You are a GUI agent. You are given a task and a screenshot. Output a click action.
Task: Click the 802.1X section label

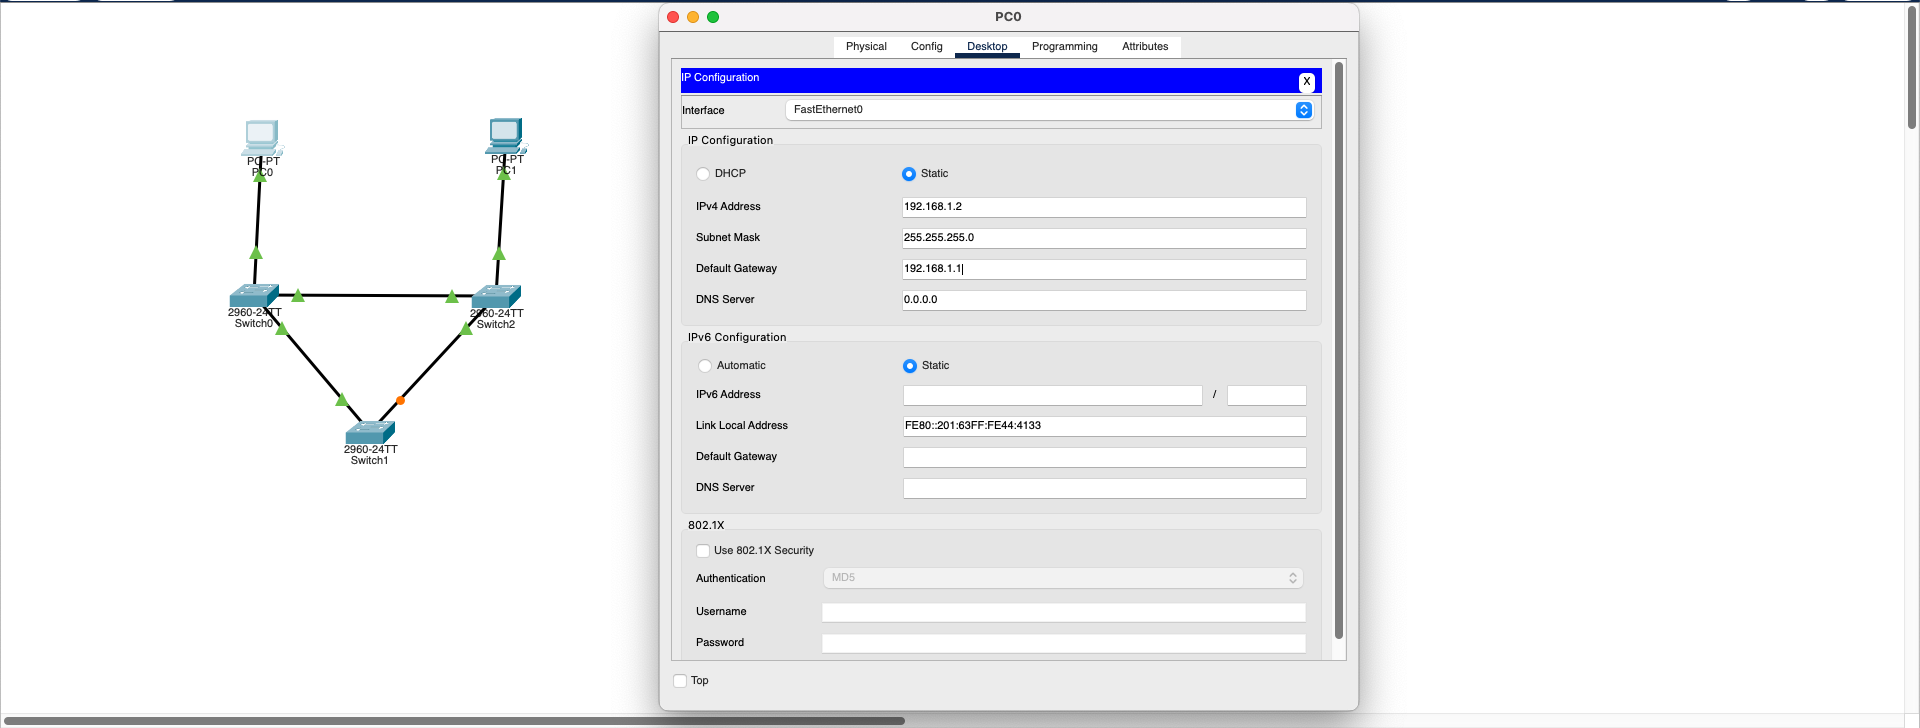[706, 525]
